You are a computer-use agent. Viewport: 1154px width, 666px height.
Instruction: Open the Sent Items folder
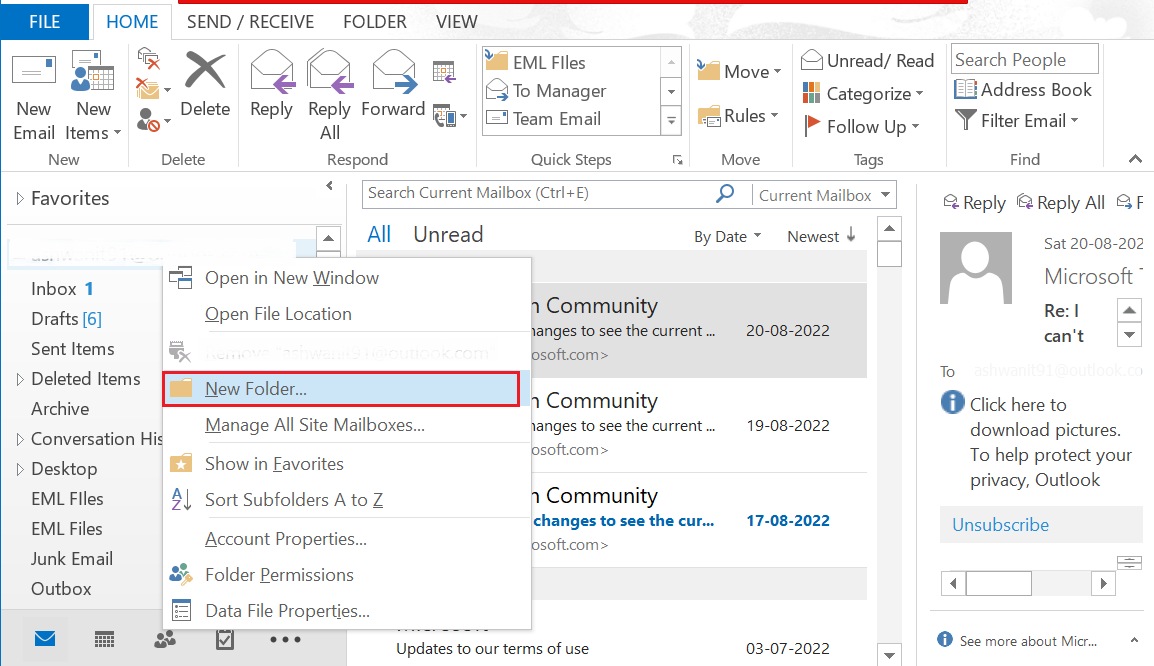point(72,349)
